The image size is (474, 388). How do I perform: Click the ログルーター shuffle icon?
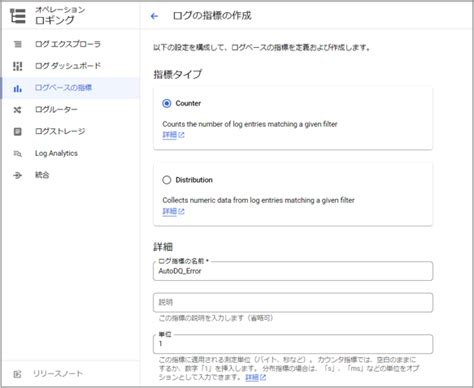point(18,110)
